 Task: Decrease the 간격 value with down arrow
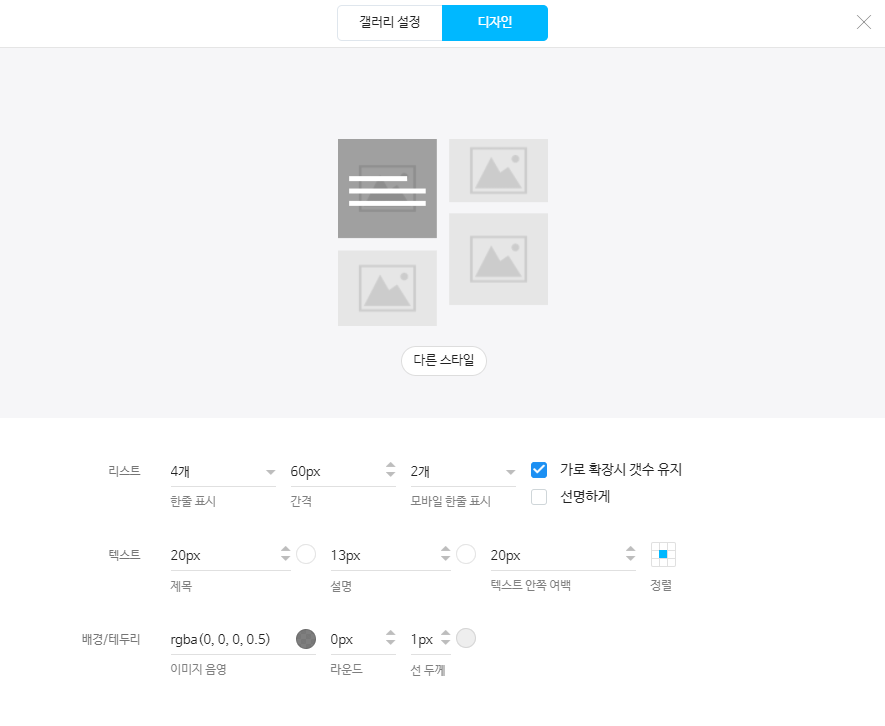(391, 474)
